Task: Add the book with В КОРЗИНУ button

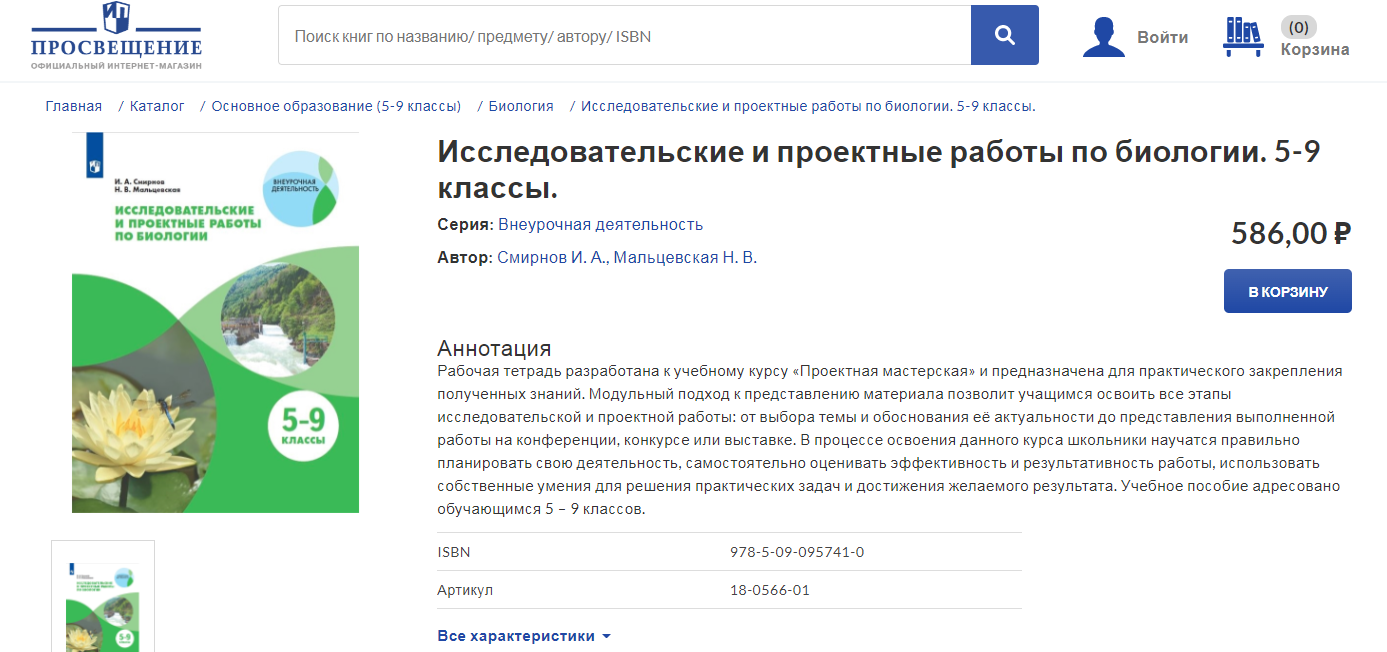Action: 1287,291
